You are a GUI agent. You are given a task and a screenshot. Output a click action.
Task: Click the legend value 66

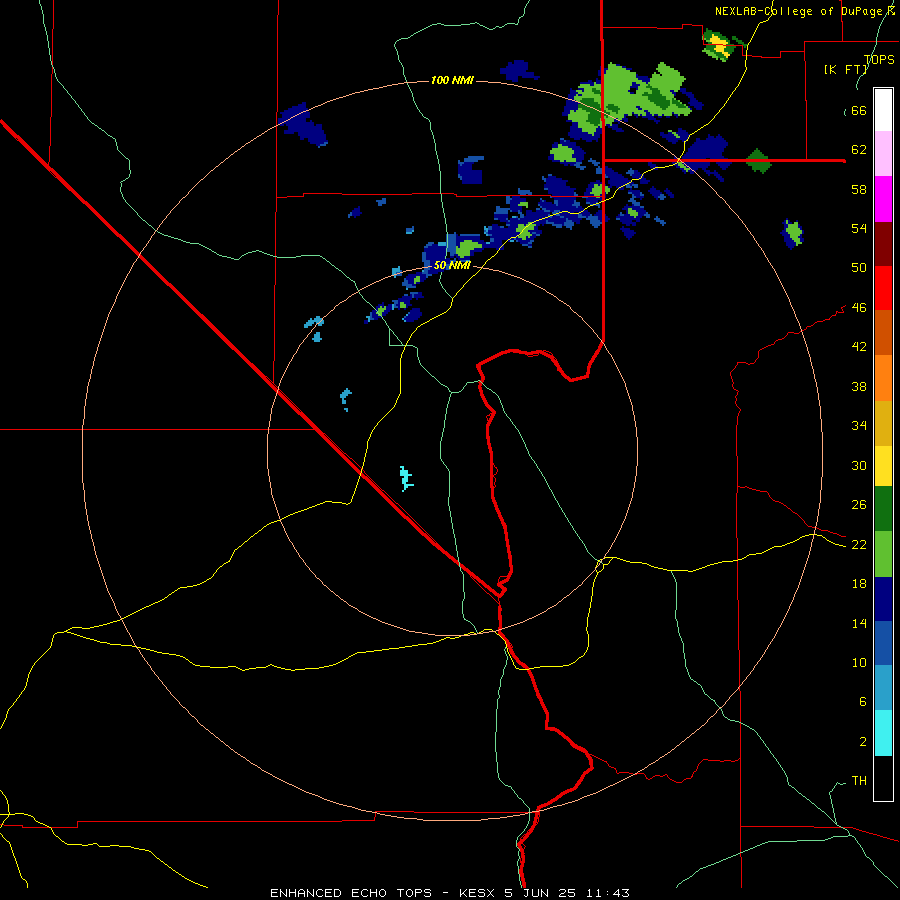pos(859,111)
